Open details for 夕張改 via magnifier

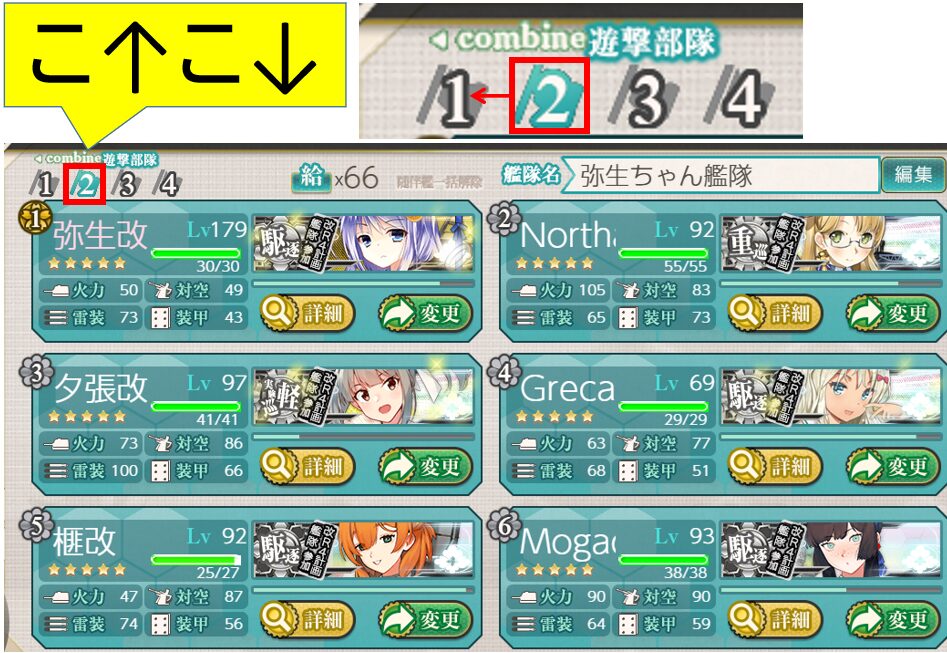pyautogui.click(x=307, y=466)
